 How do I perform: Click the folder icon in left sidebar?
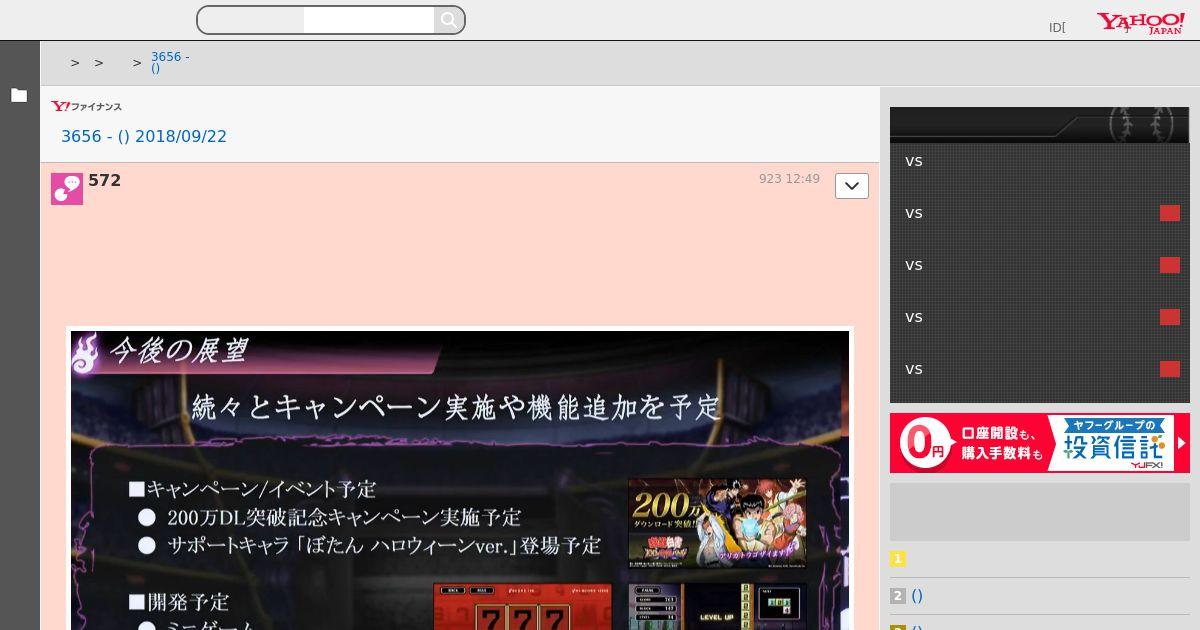tap(19, 95)
